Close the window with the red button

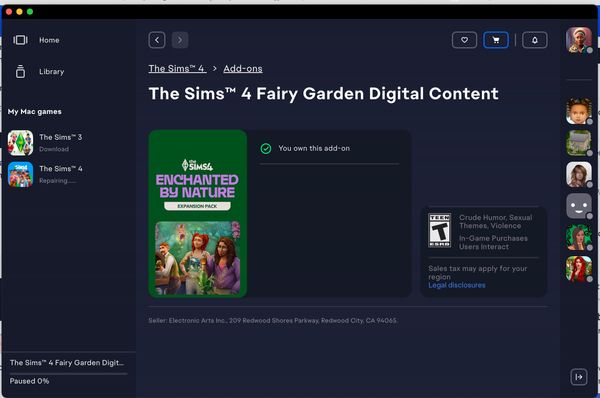(x=9, y=12)
